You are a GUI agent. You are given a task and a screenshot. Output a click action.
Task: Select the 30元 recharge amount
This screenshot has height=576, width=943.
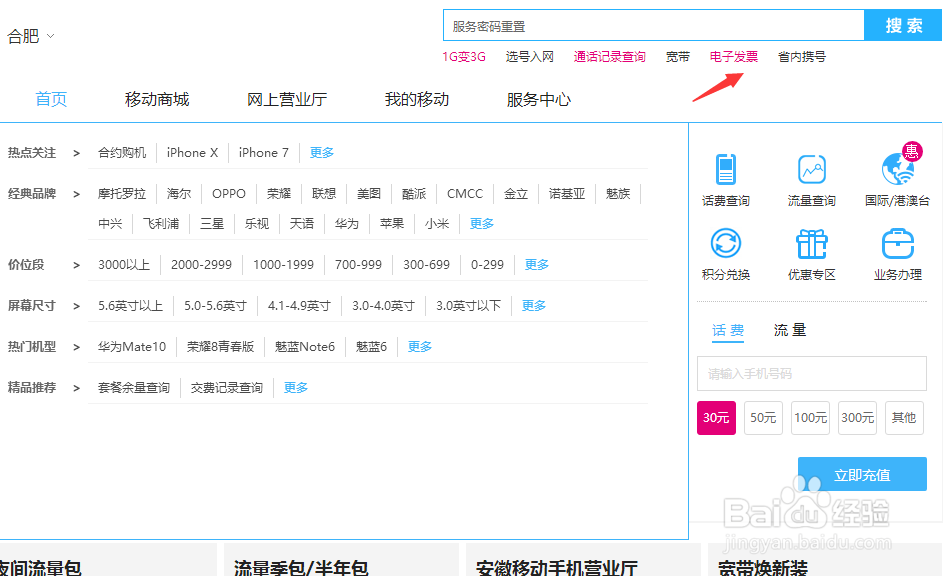tap(716, 418)
